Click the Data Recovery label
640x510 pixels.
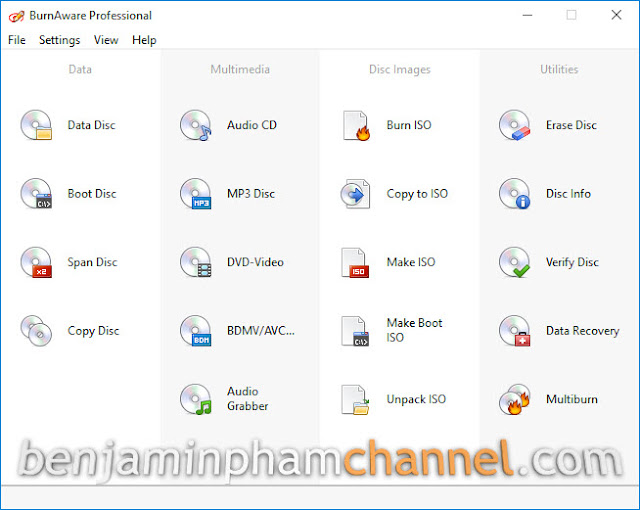click(583, 331)
